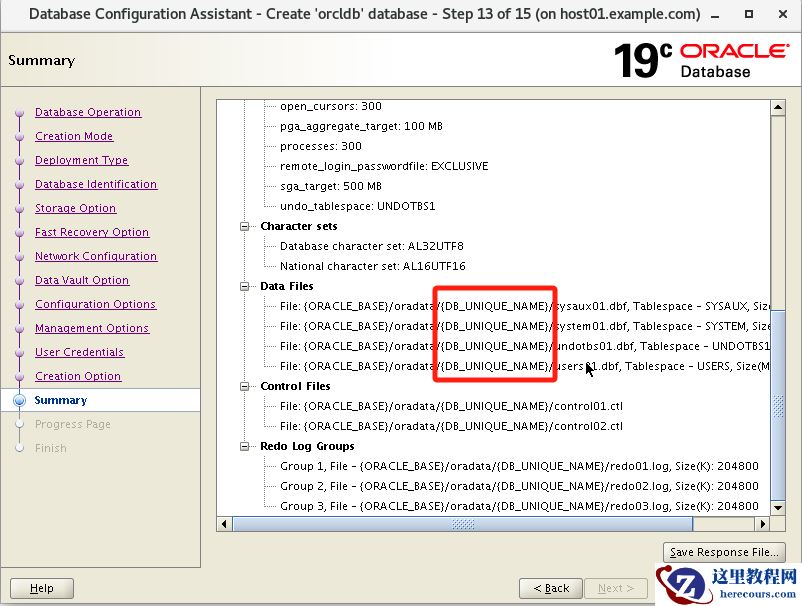Select the processes: 300 row
This screenshot has height=606, width=802.
click(321, 146)
